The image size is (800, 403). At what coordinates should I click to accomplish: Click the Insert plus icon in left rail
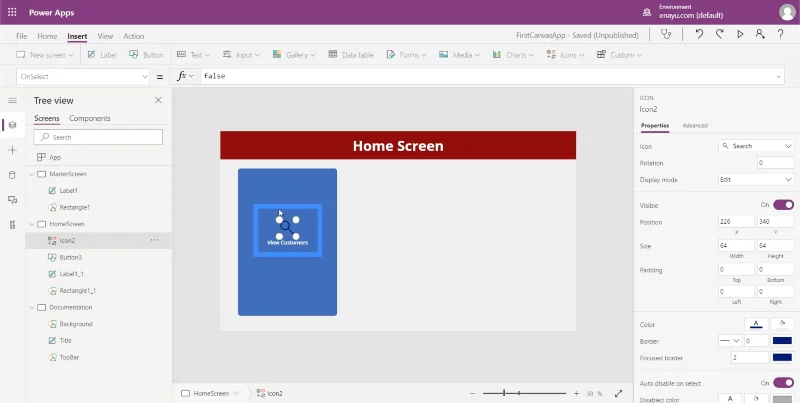pyautogui.click(x=12, y=150)
